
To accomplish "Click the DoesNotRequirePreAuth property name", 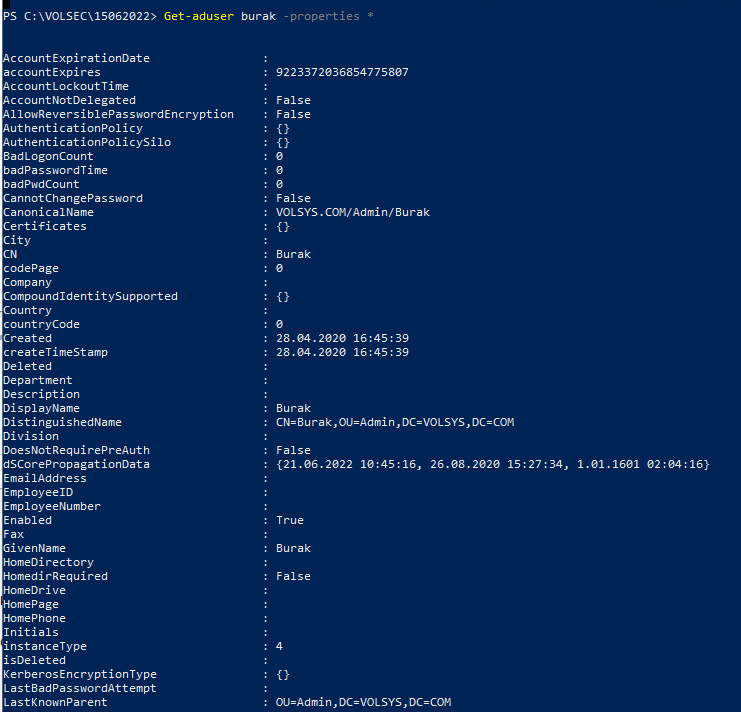I will point(76,450).
